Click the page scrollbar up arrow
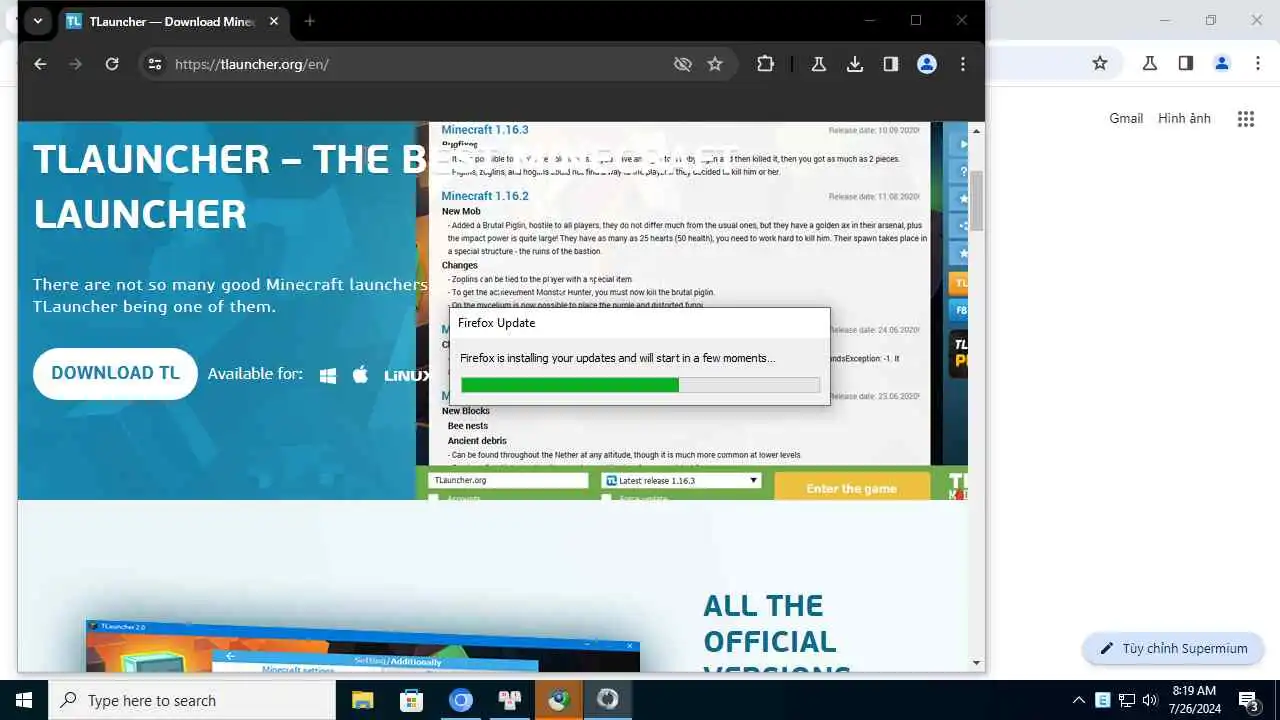 tap(977, 130)
